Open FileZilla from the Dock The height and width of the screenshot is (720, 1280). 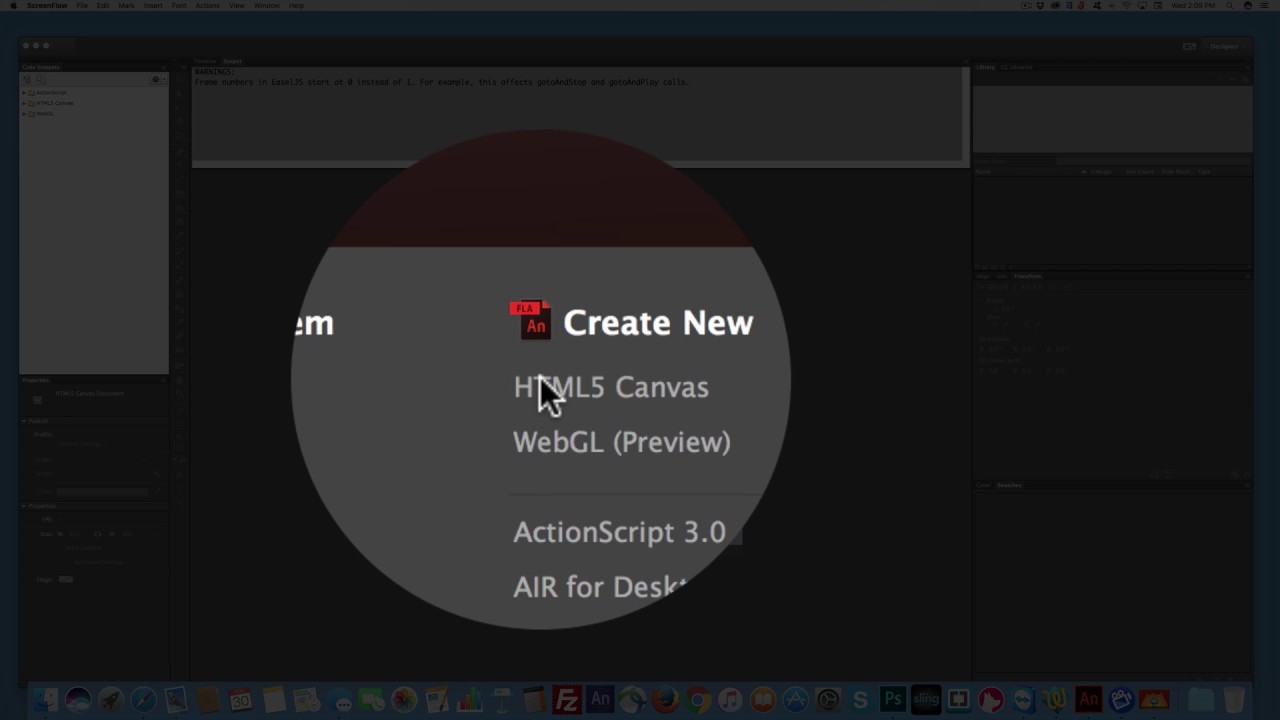pyautogui.click(x=567, y=699)
